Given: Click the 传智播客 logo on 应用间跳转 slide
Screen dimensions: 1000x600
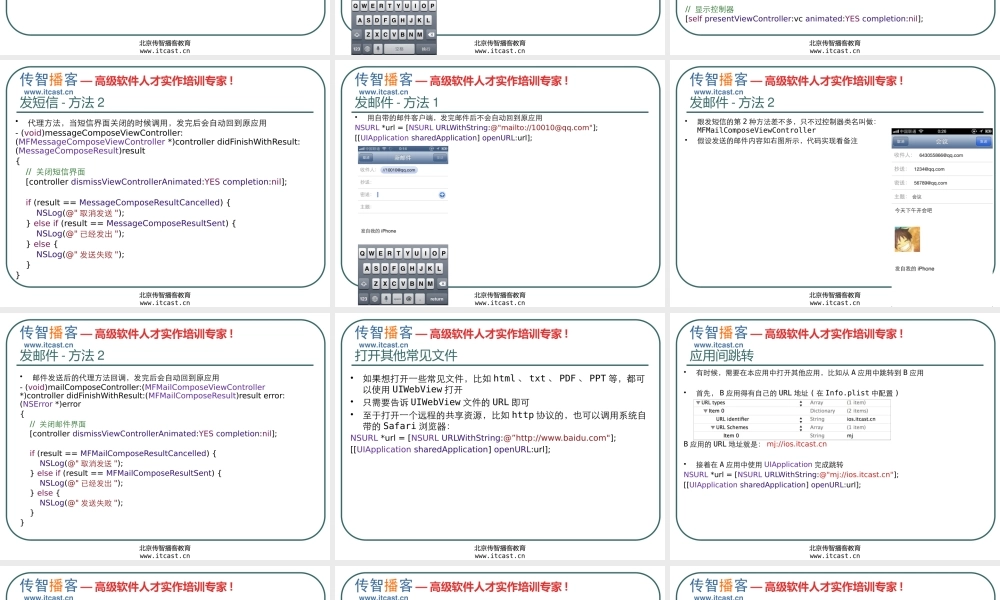Looking at the screenshot, I should coord(718,333).
